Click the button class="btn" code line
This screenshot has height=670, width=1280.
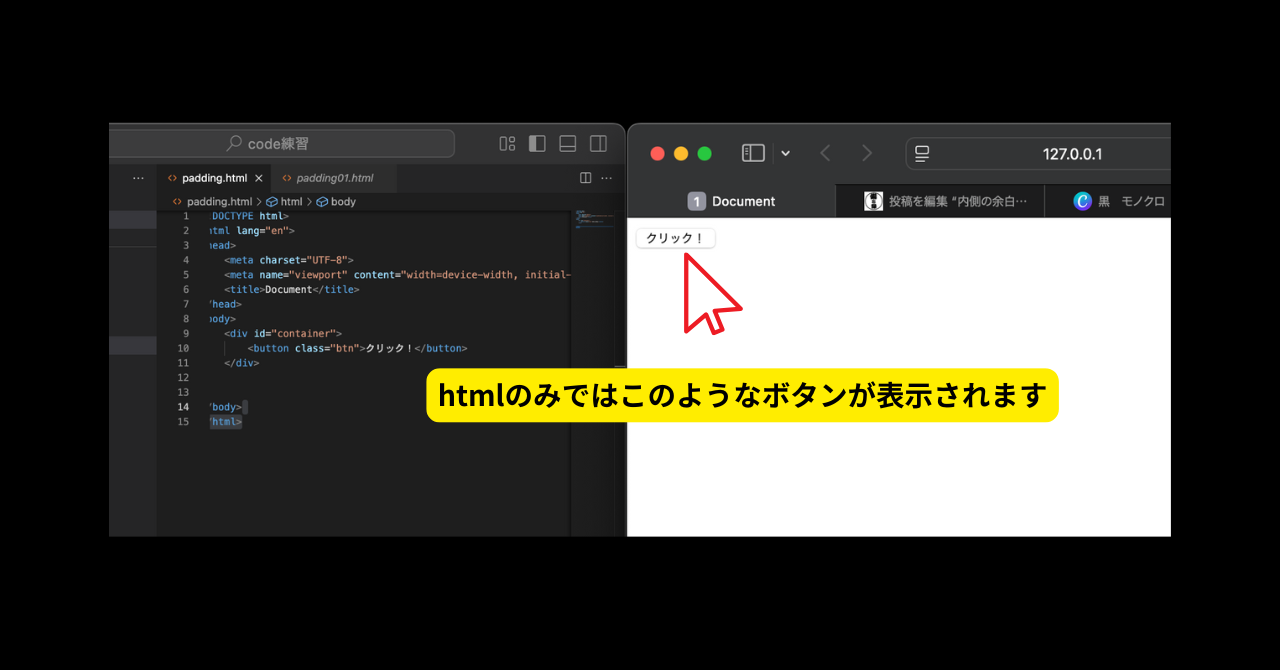pos(358,348)
